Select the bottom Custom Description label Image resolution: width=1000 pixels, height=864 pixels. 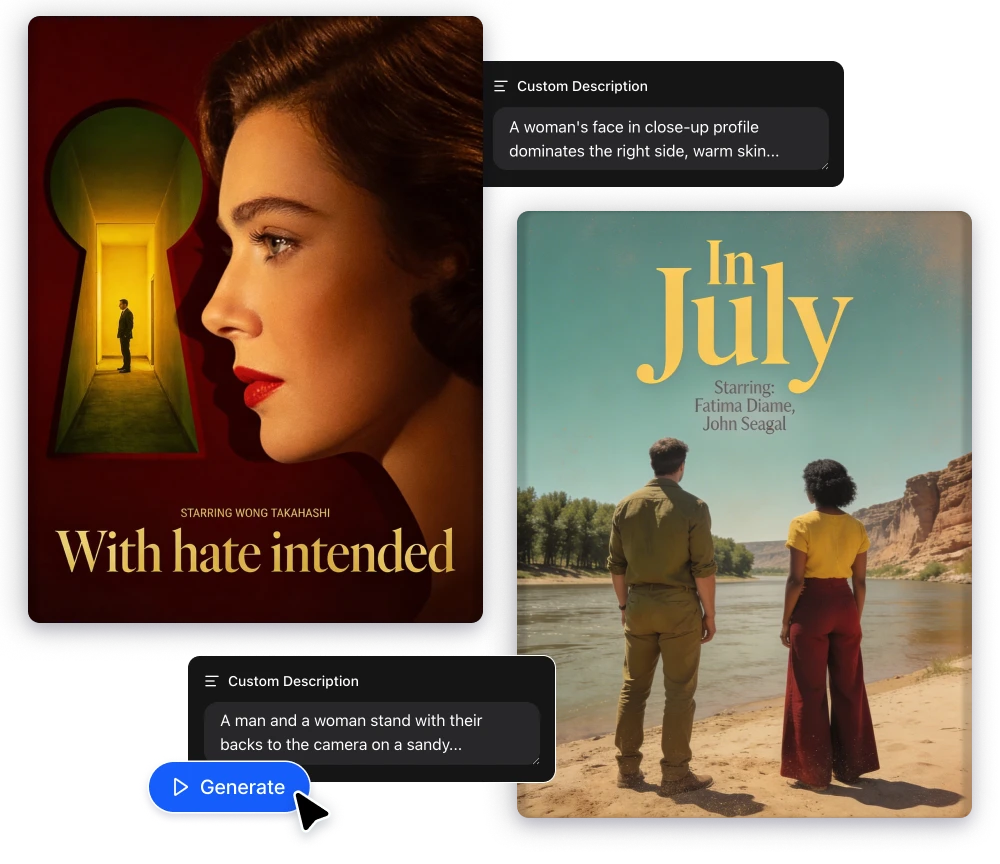tap(293, 681)
